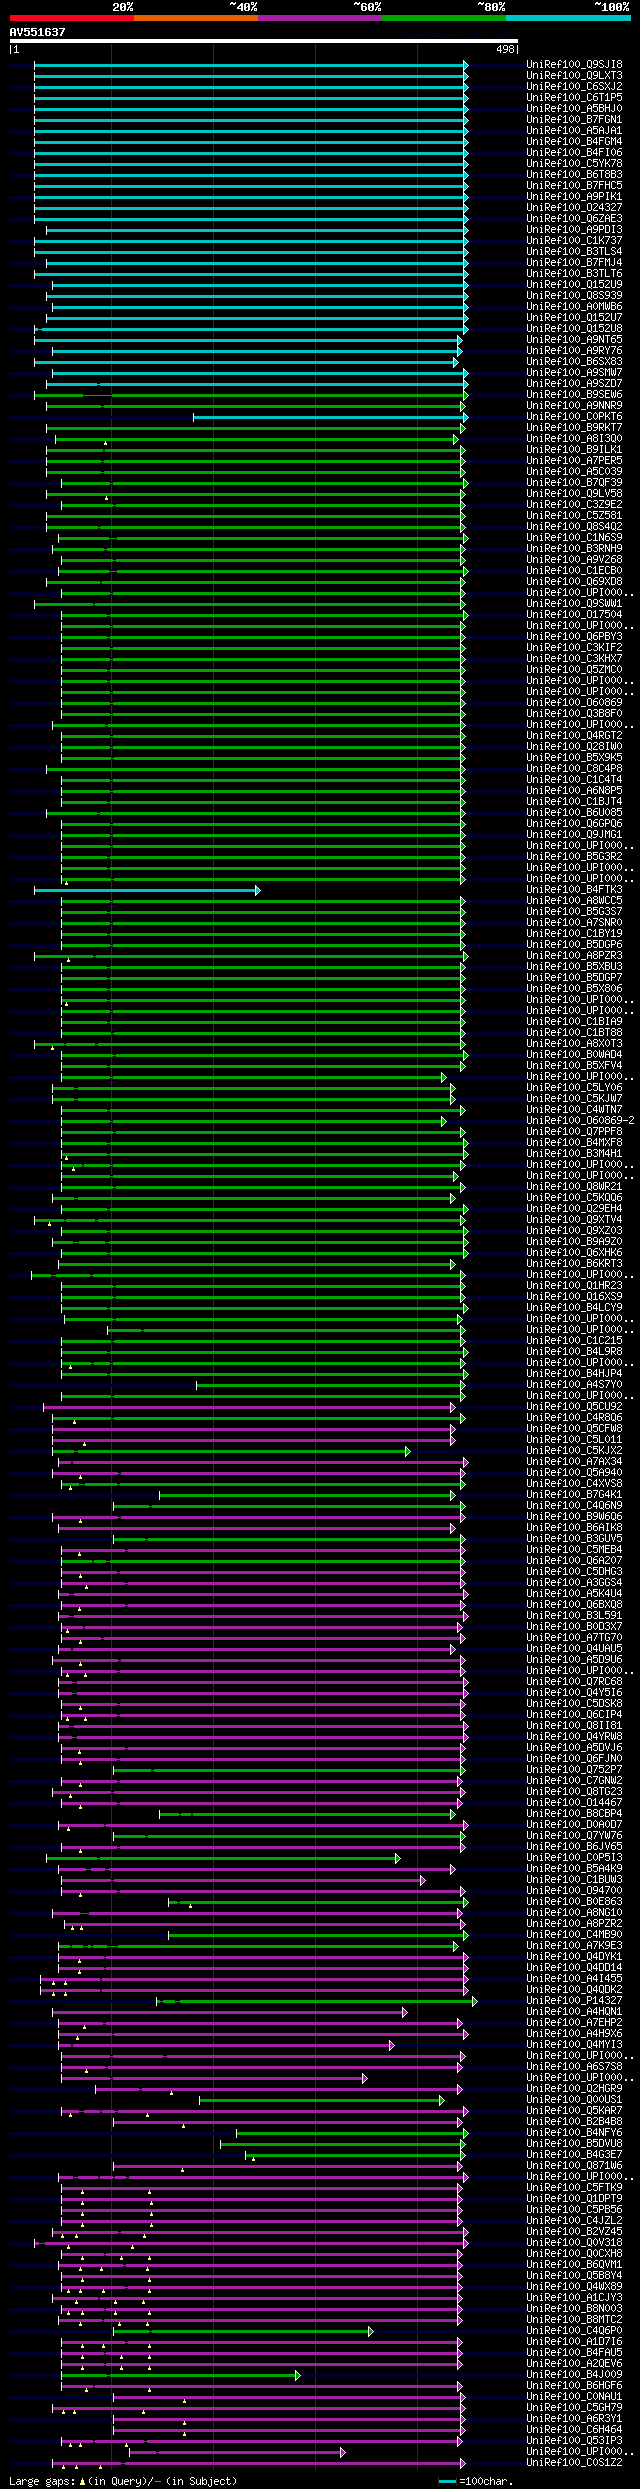The height and width of the screenshot is (2489, 640).
Task: Click the orange ~40% identity legend segment
Action: point(195,18)
